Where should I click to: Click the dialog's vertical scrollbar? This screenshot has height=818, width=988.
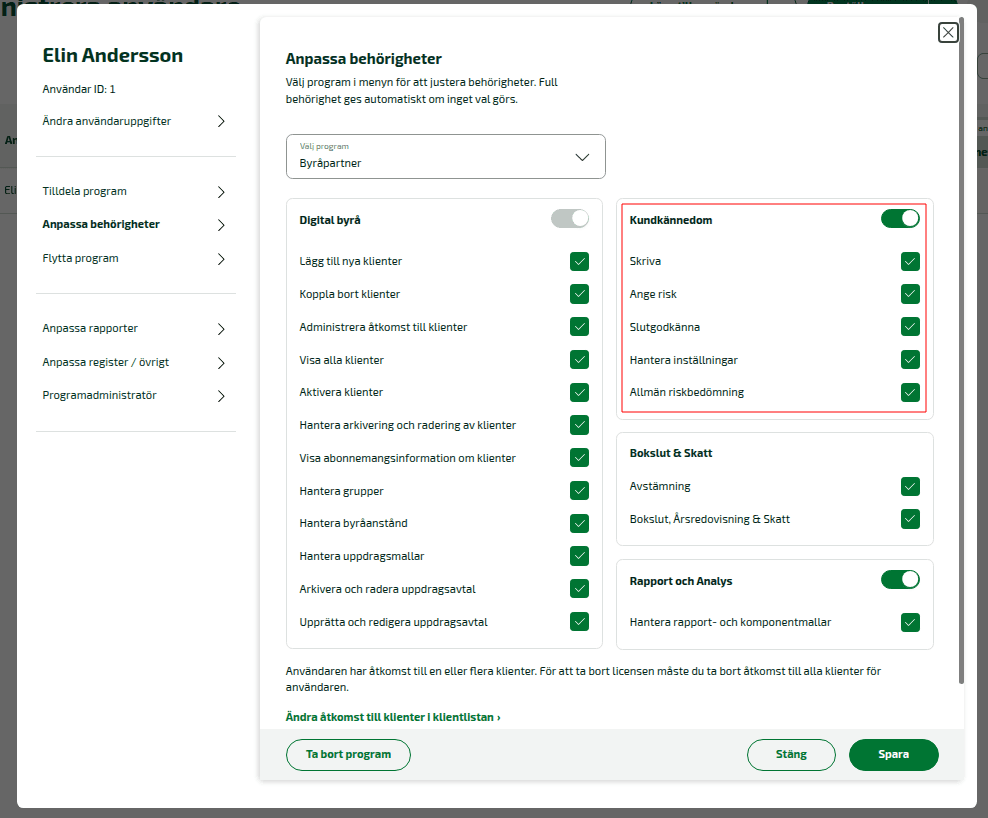coord(961,350)
